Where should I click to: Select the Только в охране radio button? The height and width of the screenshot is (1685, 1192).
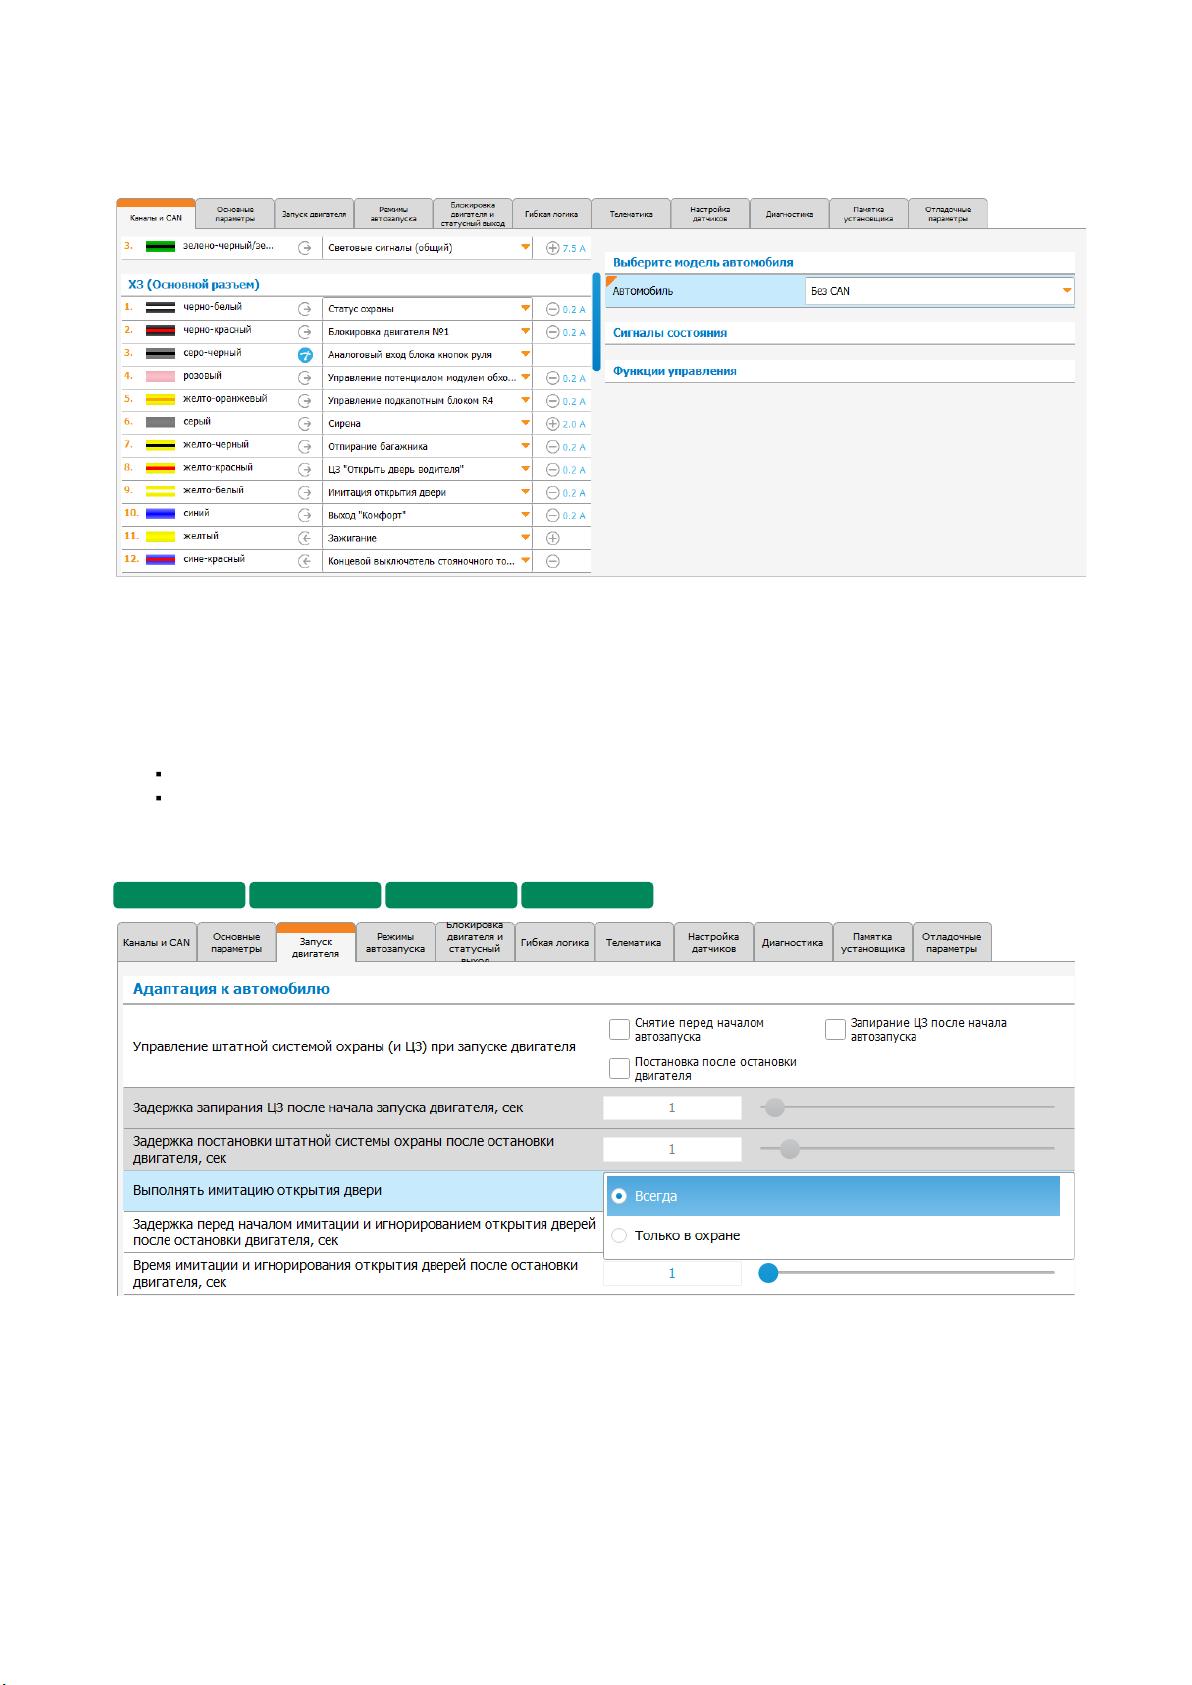[x=619, y=1236]
